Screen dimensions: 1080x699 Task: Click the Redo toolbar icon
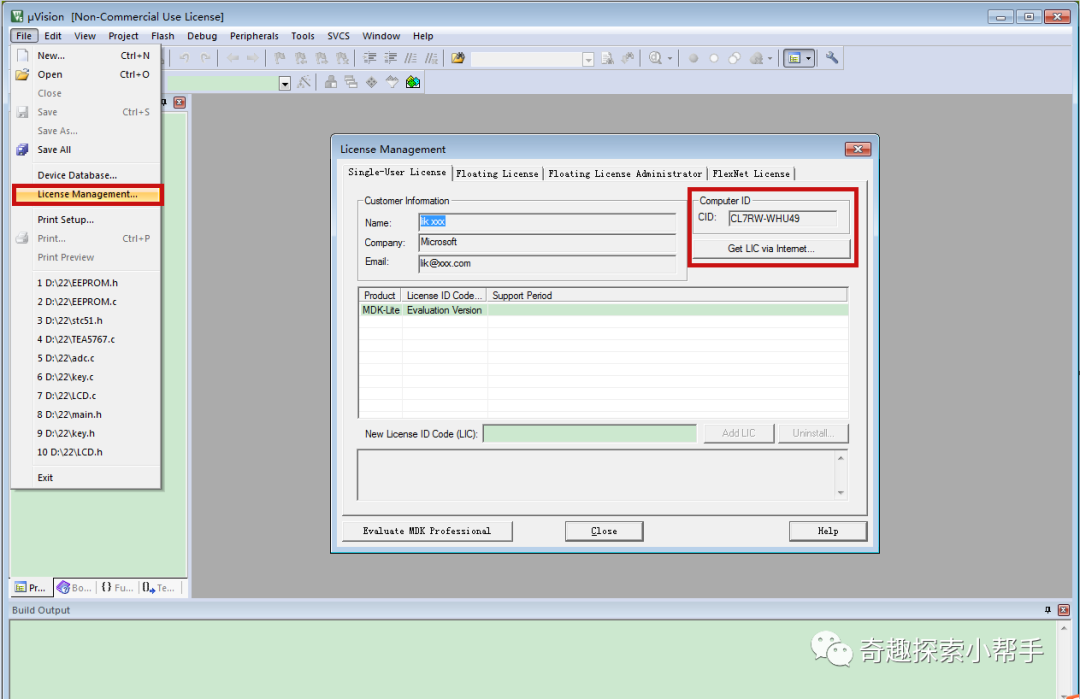pos(205,59)
